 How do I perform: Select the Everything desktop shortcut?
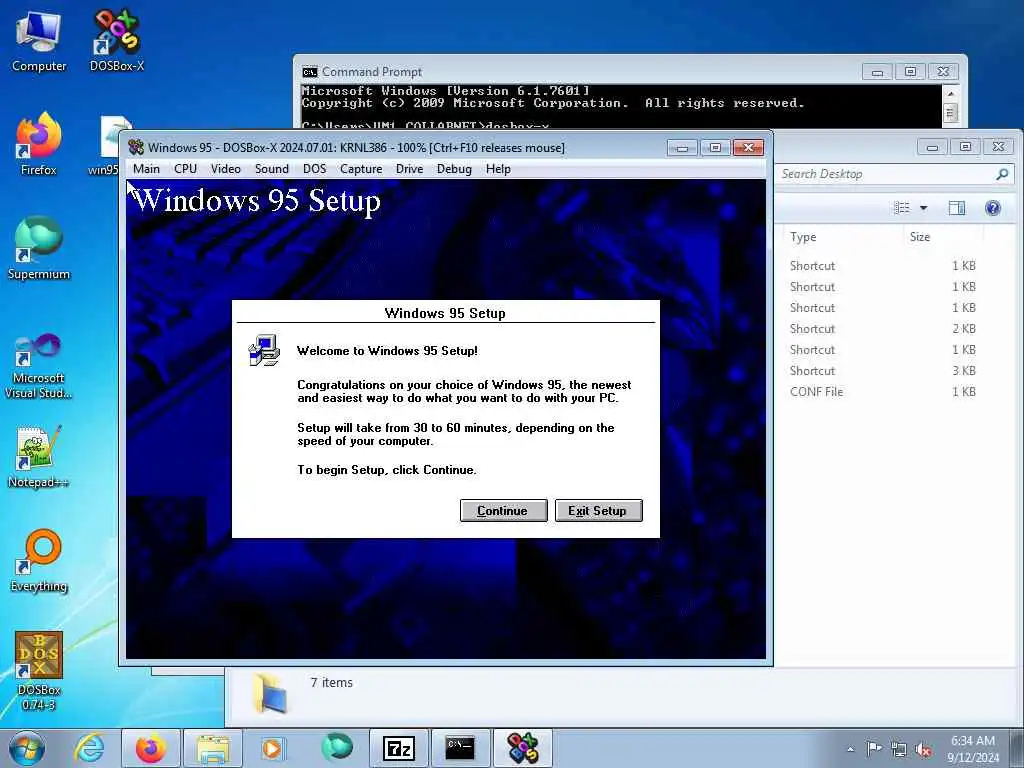(x=39, y=562)
